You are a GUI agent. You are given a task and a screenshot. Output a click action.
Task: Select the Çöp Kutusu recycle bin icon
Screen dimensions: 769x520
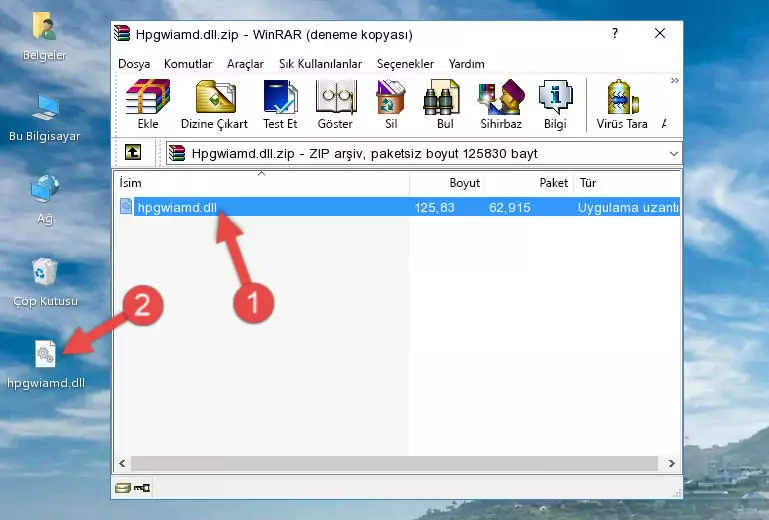pos(45,283)
